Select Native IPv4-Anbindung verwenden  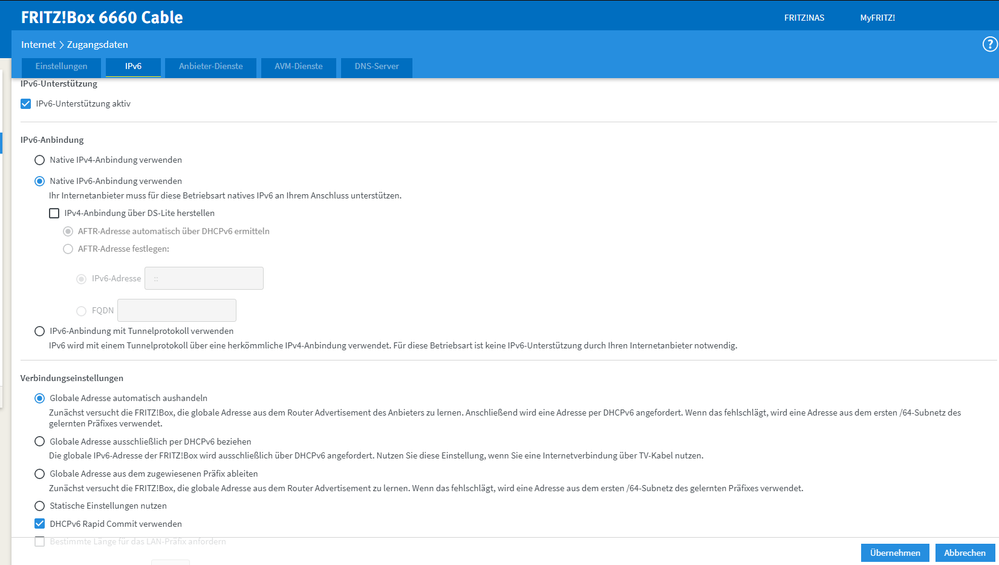(x=40, y=160)
